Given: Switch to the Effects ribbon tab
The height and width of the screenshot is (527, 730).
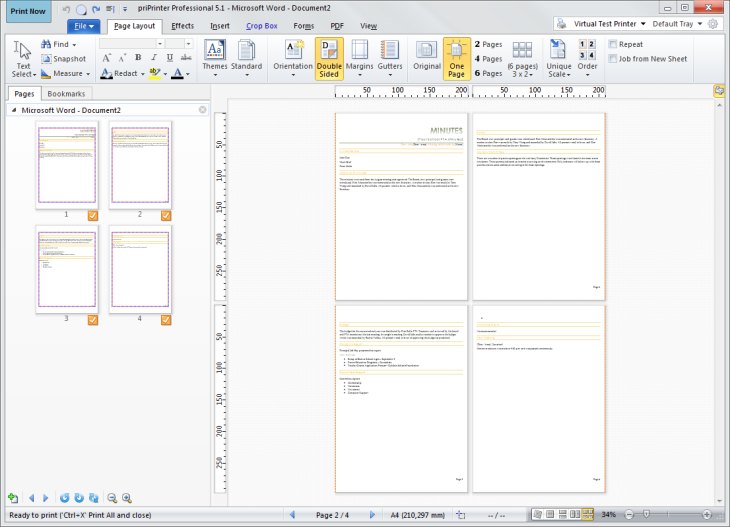Looking at the screenshot, I should pos(182,26).
